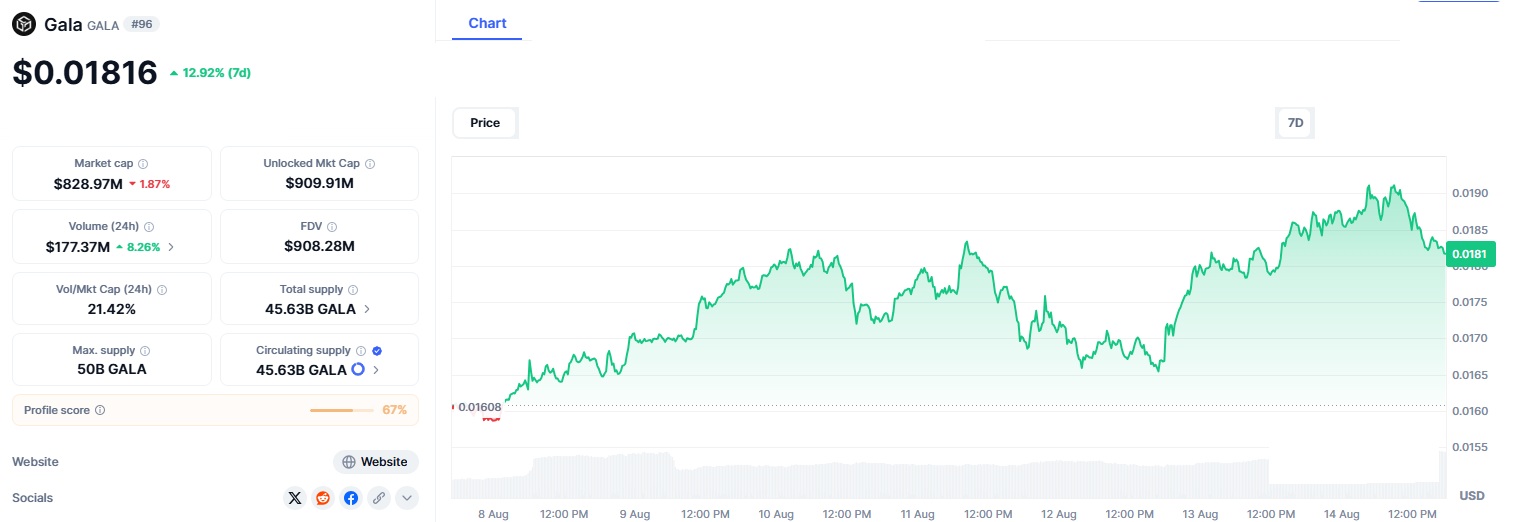
Task: Select the 7D time range toggle
Action: [1295, 123]
